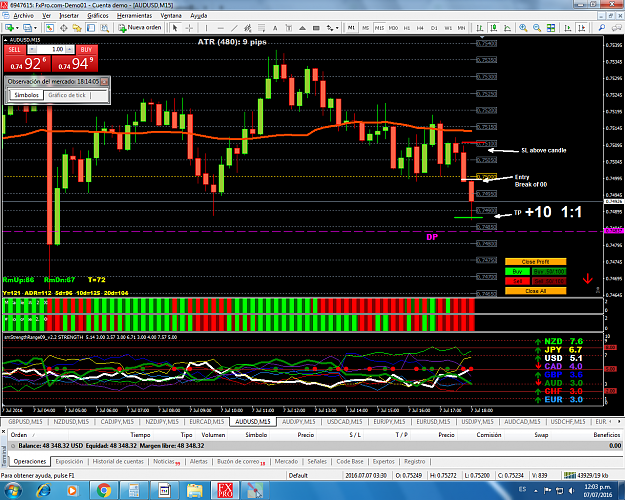Click the new chart icon

(9, 28)
